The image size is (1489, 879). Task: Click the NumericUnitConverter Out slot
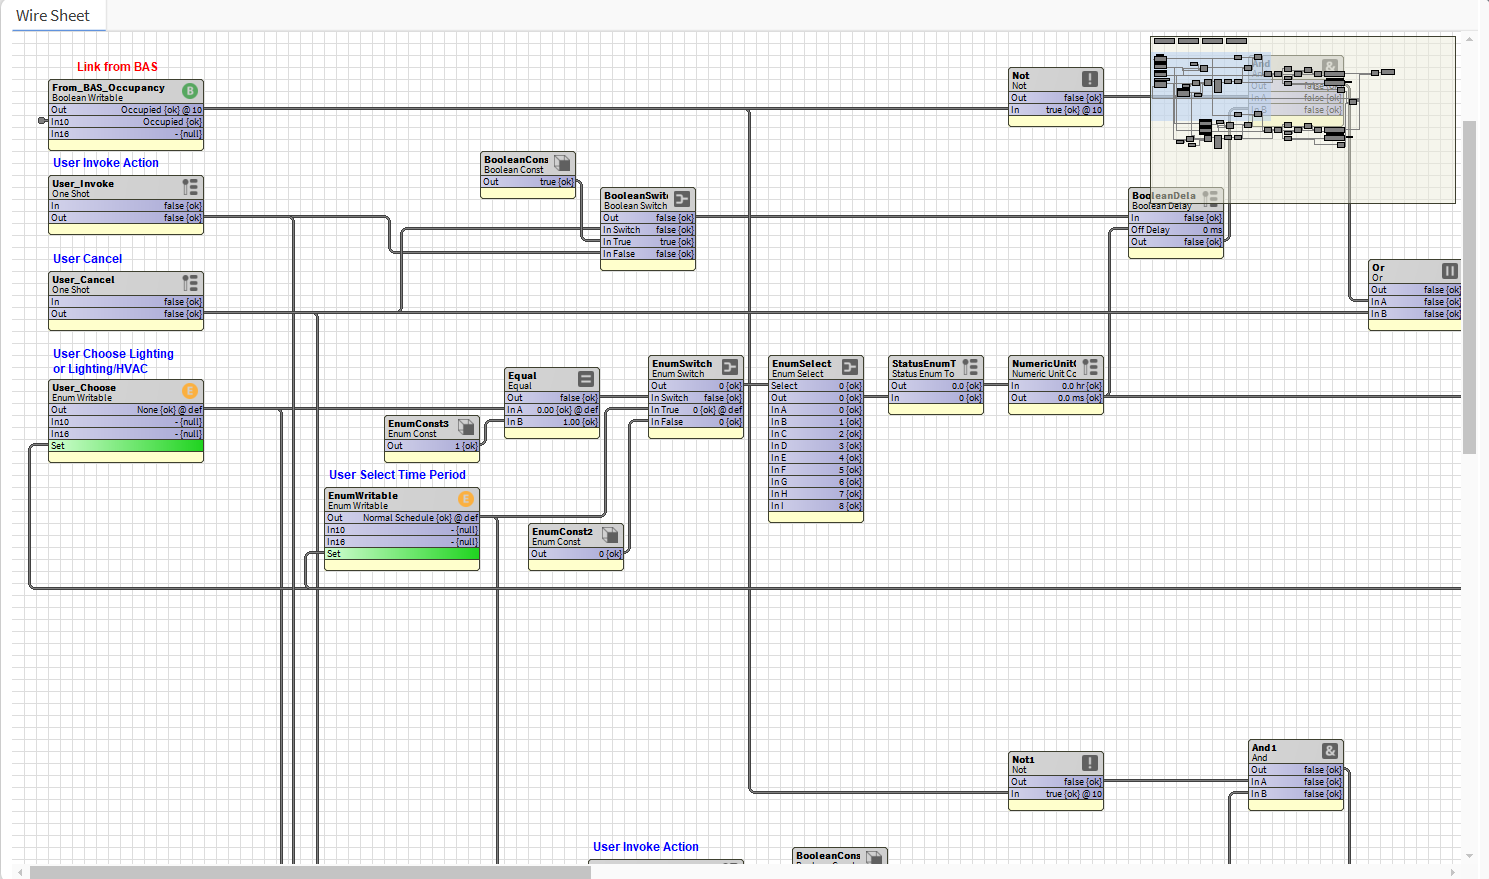click(x=1056, y=398)
